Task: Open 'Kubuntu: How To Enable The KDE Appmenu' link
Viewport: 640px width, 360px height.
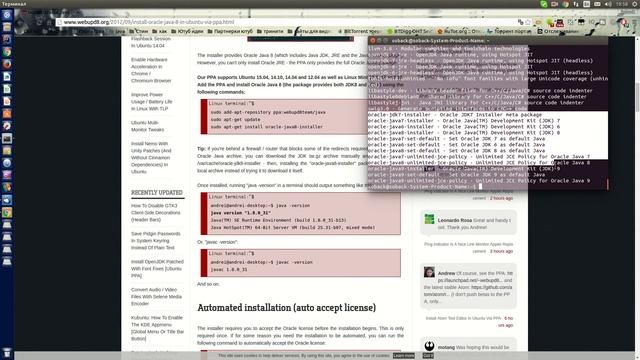Action: [157, 328]
